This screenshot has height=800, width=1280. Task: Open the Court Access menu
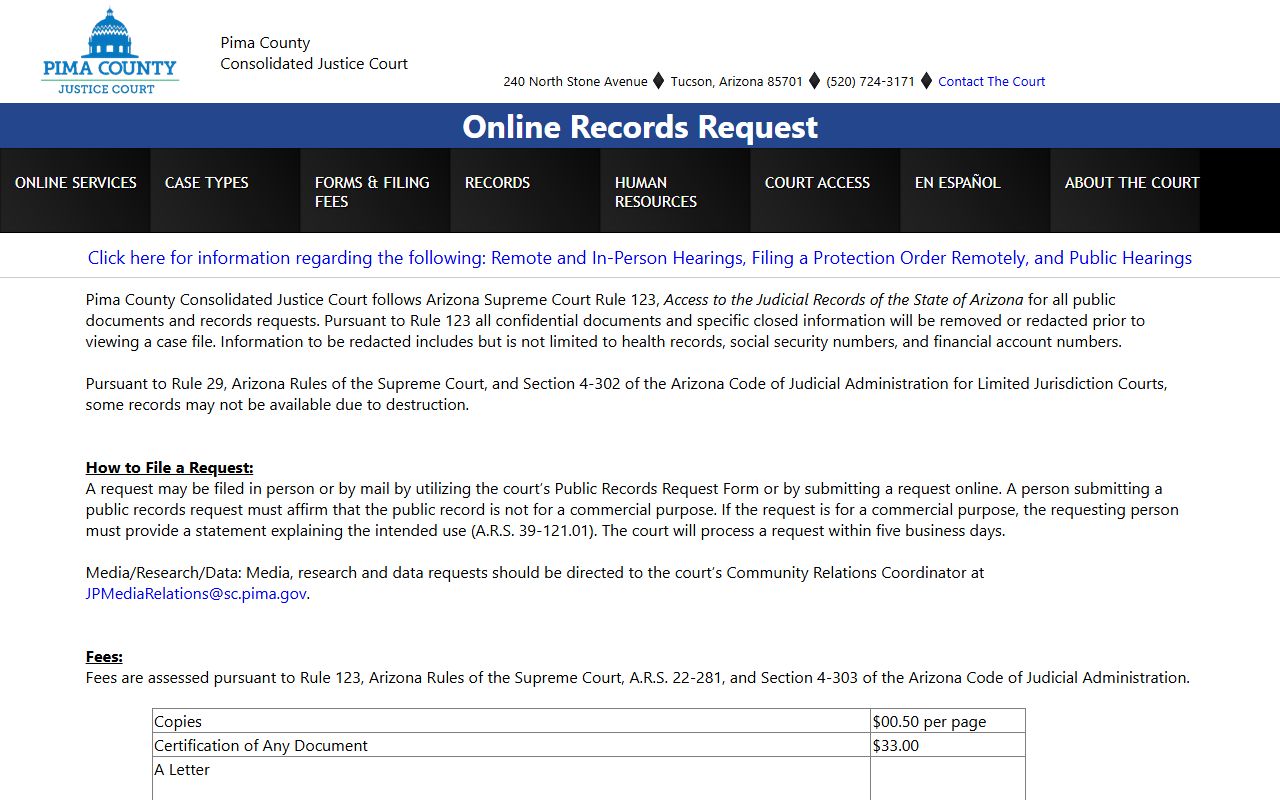point(825,191)
